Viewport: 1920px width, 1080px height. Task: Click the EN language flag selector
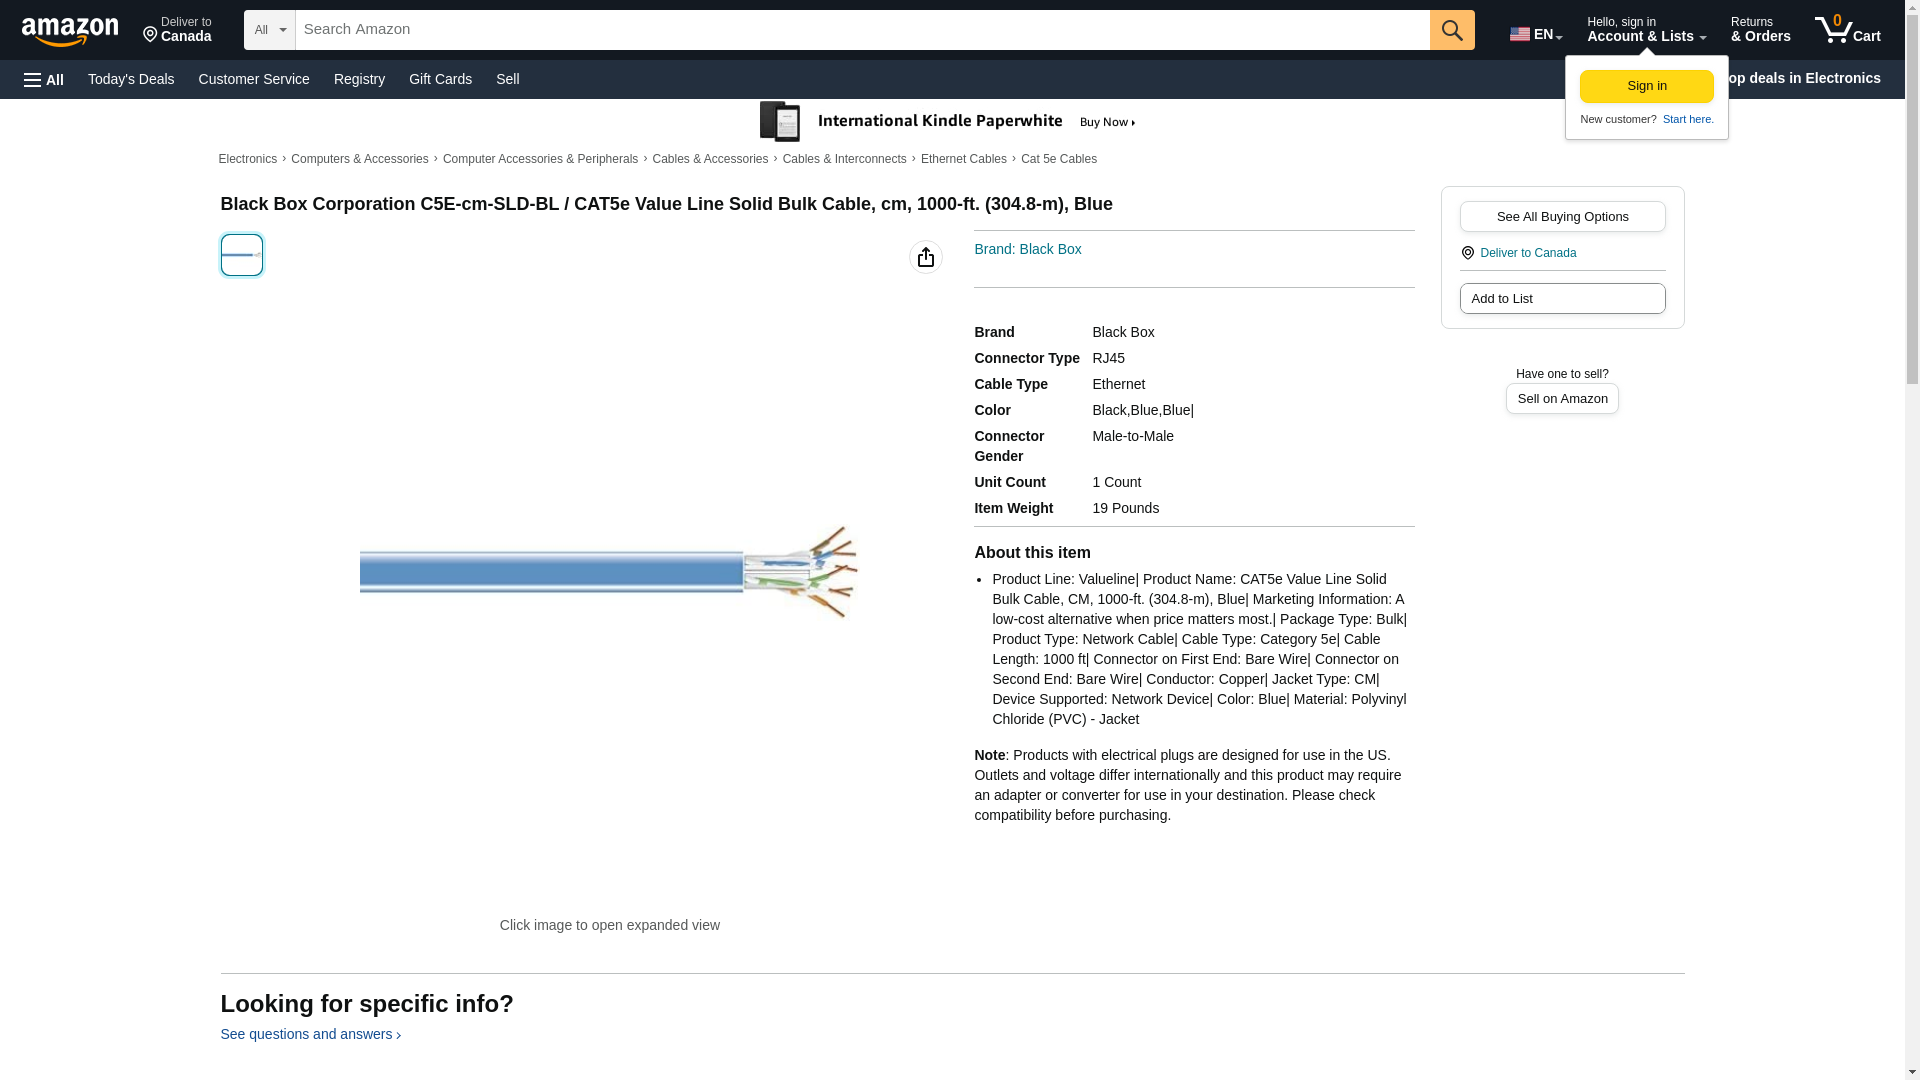click(1535, 34)
